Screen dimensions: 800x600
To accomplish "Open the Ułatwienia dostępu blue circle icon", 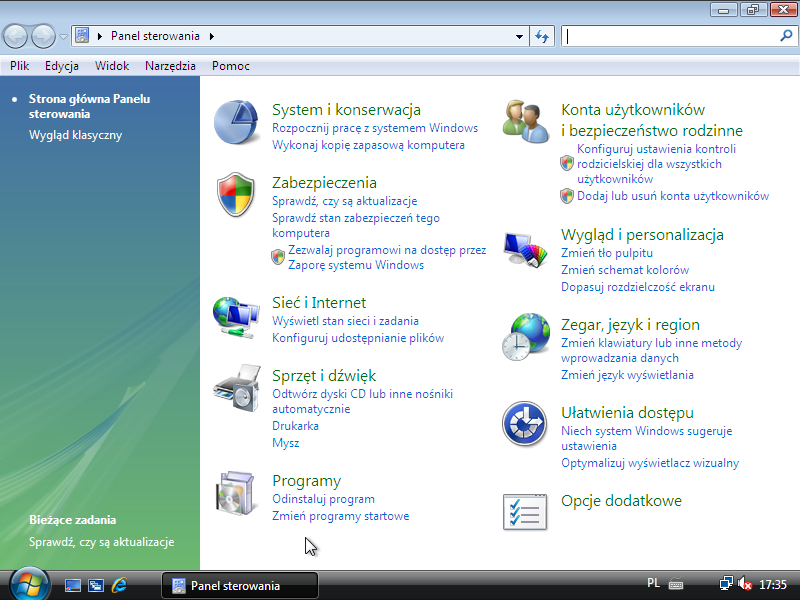I will click(524, 424).
